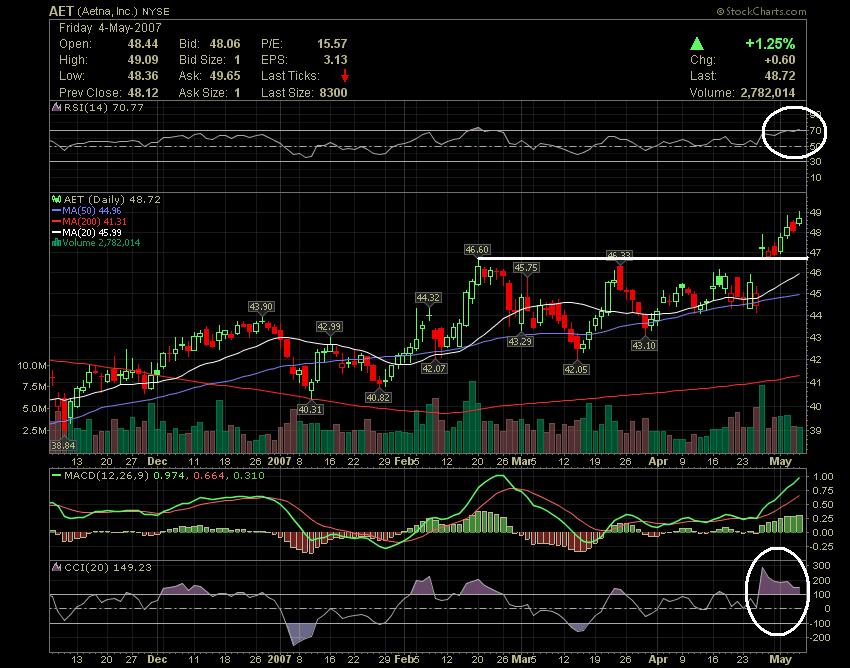
Task: Click the 'MA(20) 45.99' legend entry
Action: coord(92,232)
